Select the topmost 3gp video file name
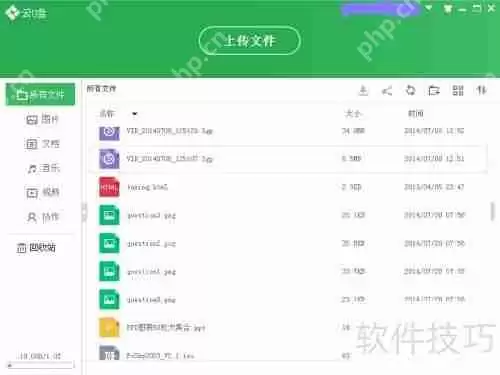This screenshot has height=375, width=500. coord(169,131)
